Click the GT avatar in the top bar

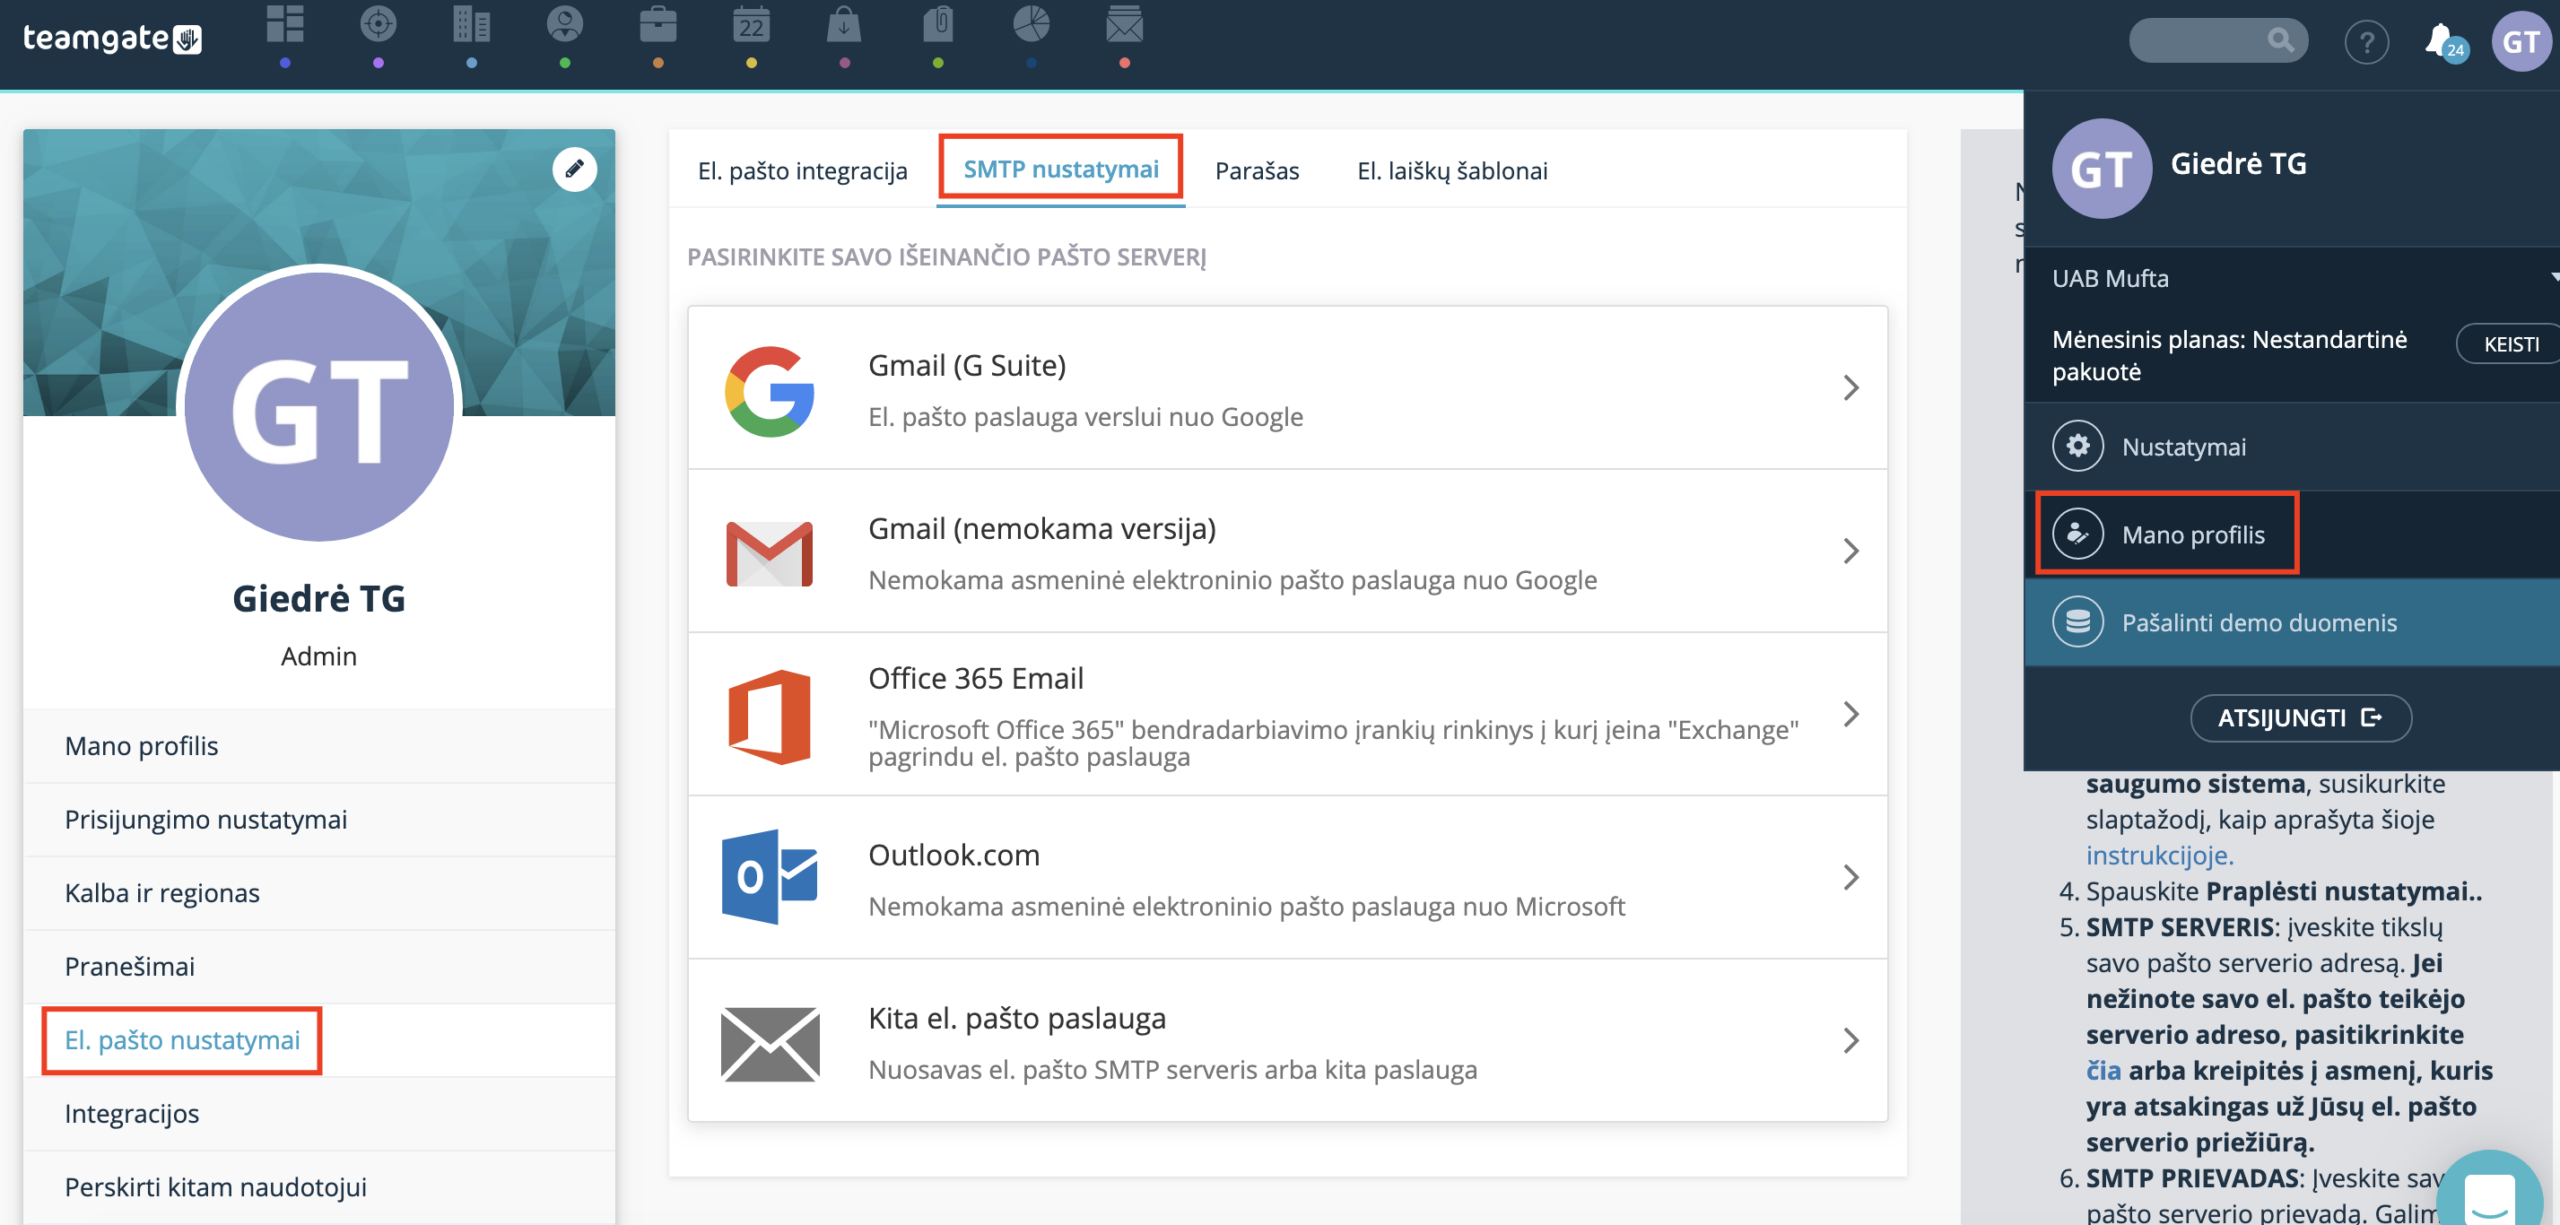click(x=2521, y=42)
